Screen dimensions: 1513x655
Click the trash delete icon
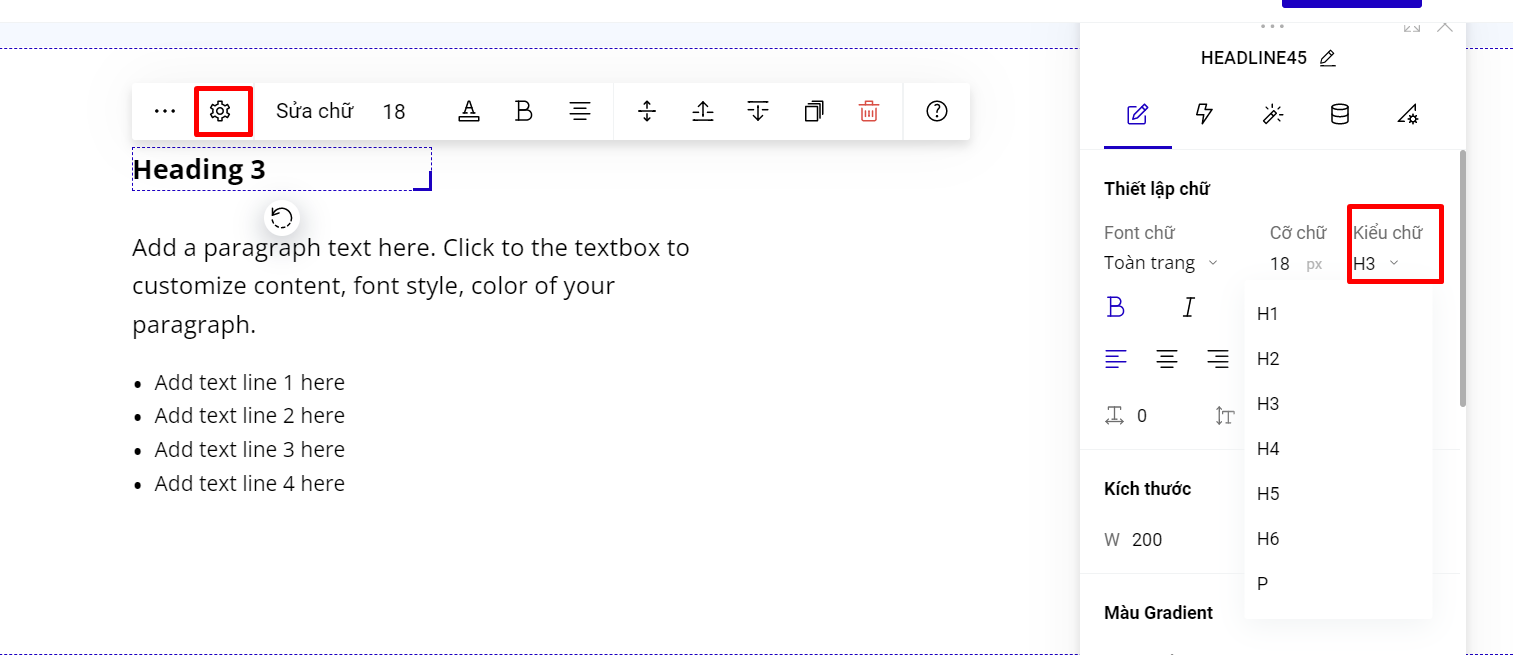pos(868,111)
